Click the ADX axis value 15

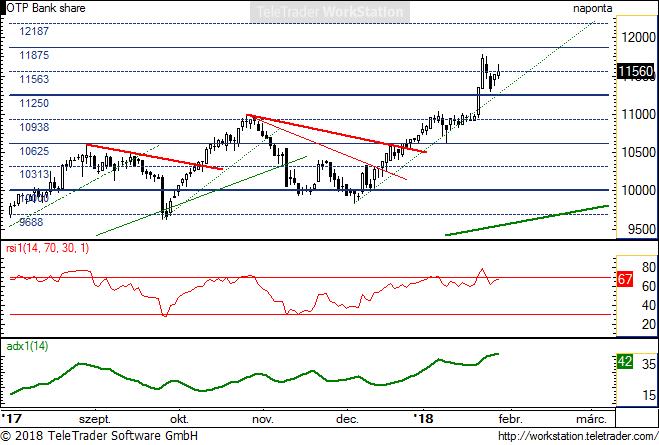(648, 395)
